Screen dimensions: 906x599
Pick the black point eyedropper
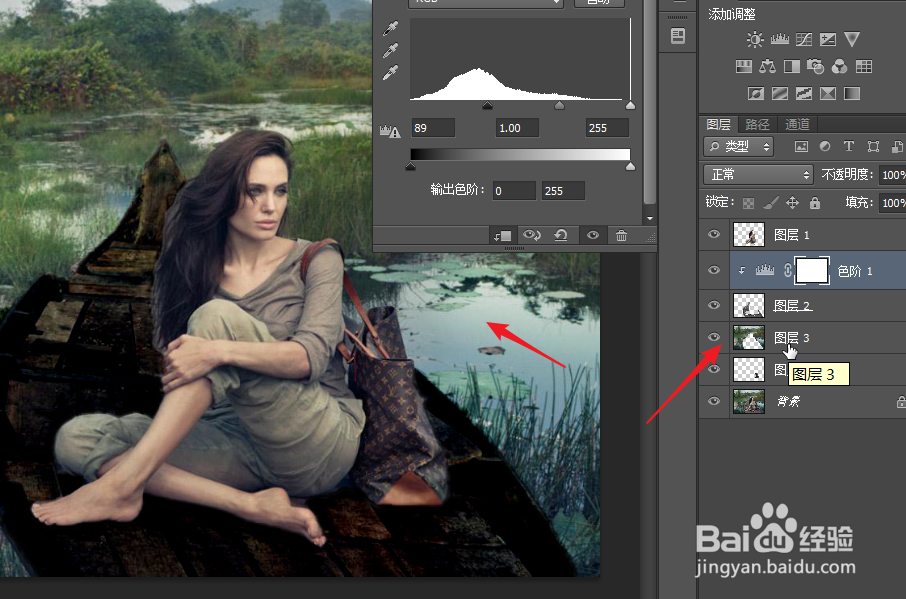pos(391,28)
